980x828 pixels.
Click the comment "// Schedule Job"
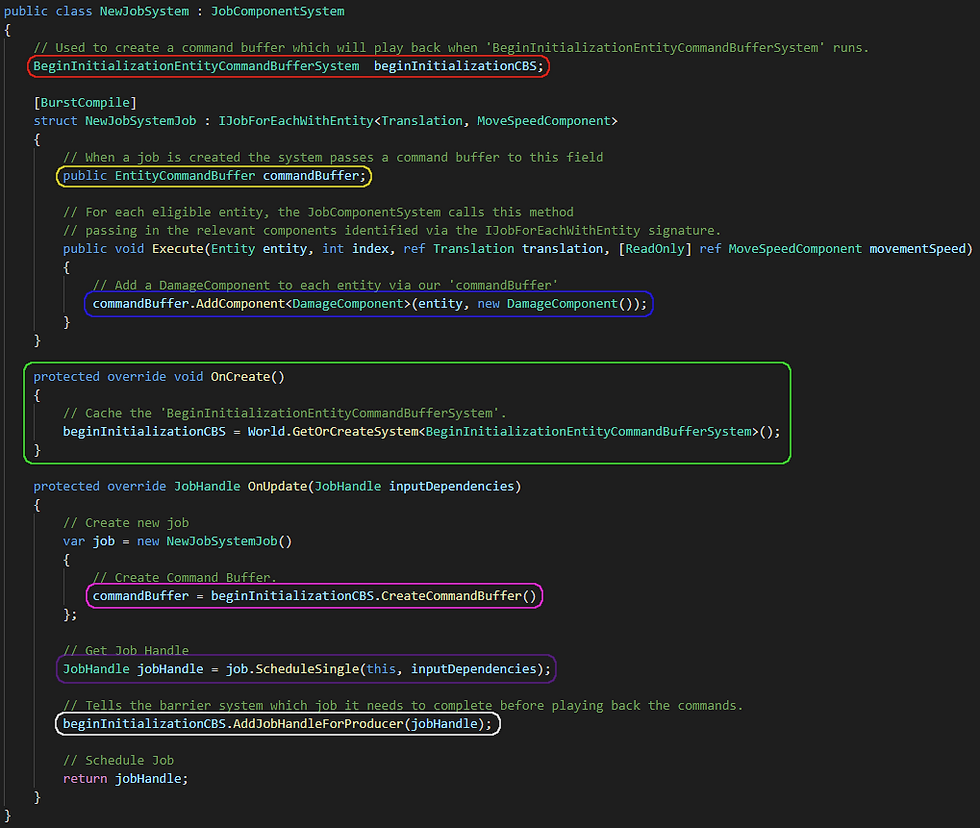(118, 761)
